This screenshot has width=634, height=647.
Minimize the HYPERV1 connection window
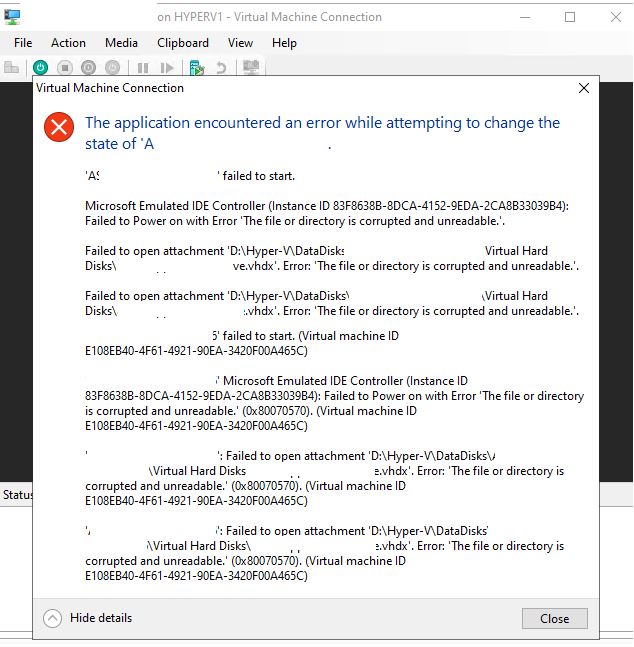pos(525,17)
